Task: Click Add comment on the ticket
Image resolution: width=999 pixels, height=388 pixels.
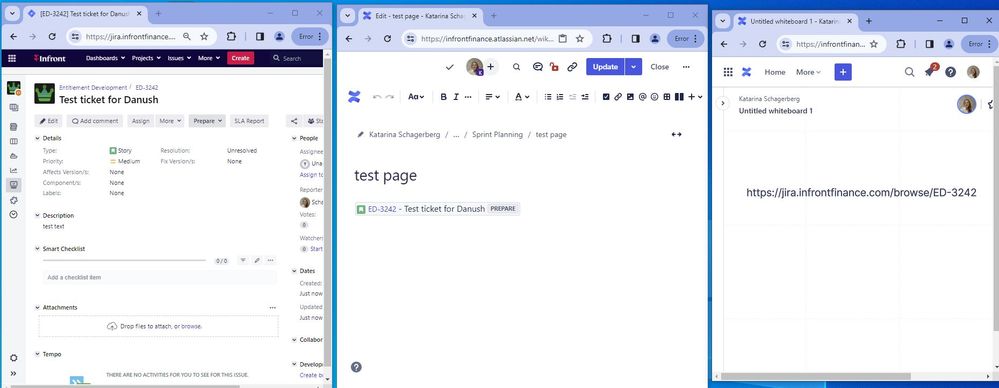Action: 95,120
